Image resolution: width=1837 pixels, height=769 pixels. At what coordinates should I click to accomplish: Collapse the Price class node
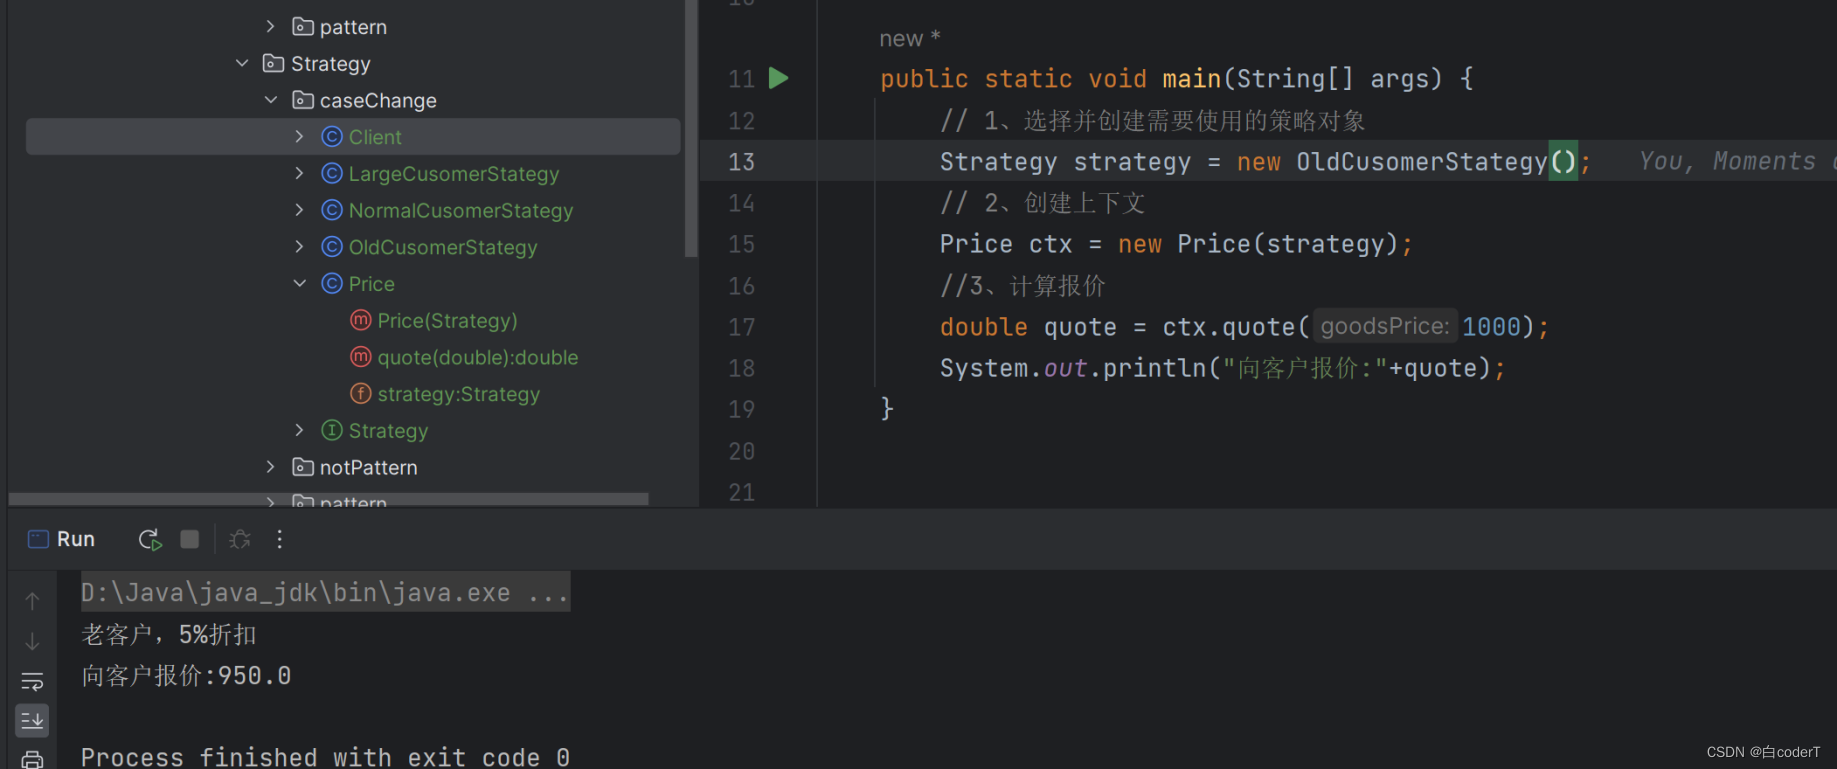point(299,283)
